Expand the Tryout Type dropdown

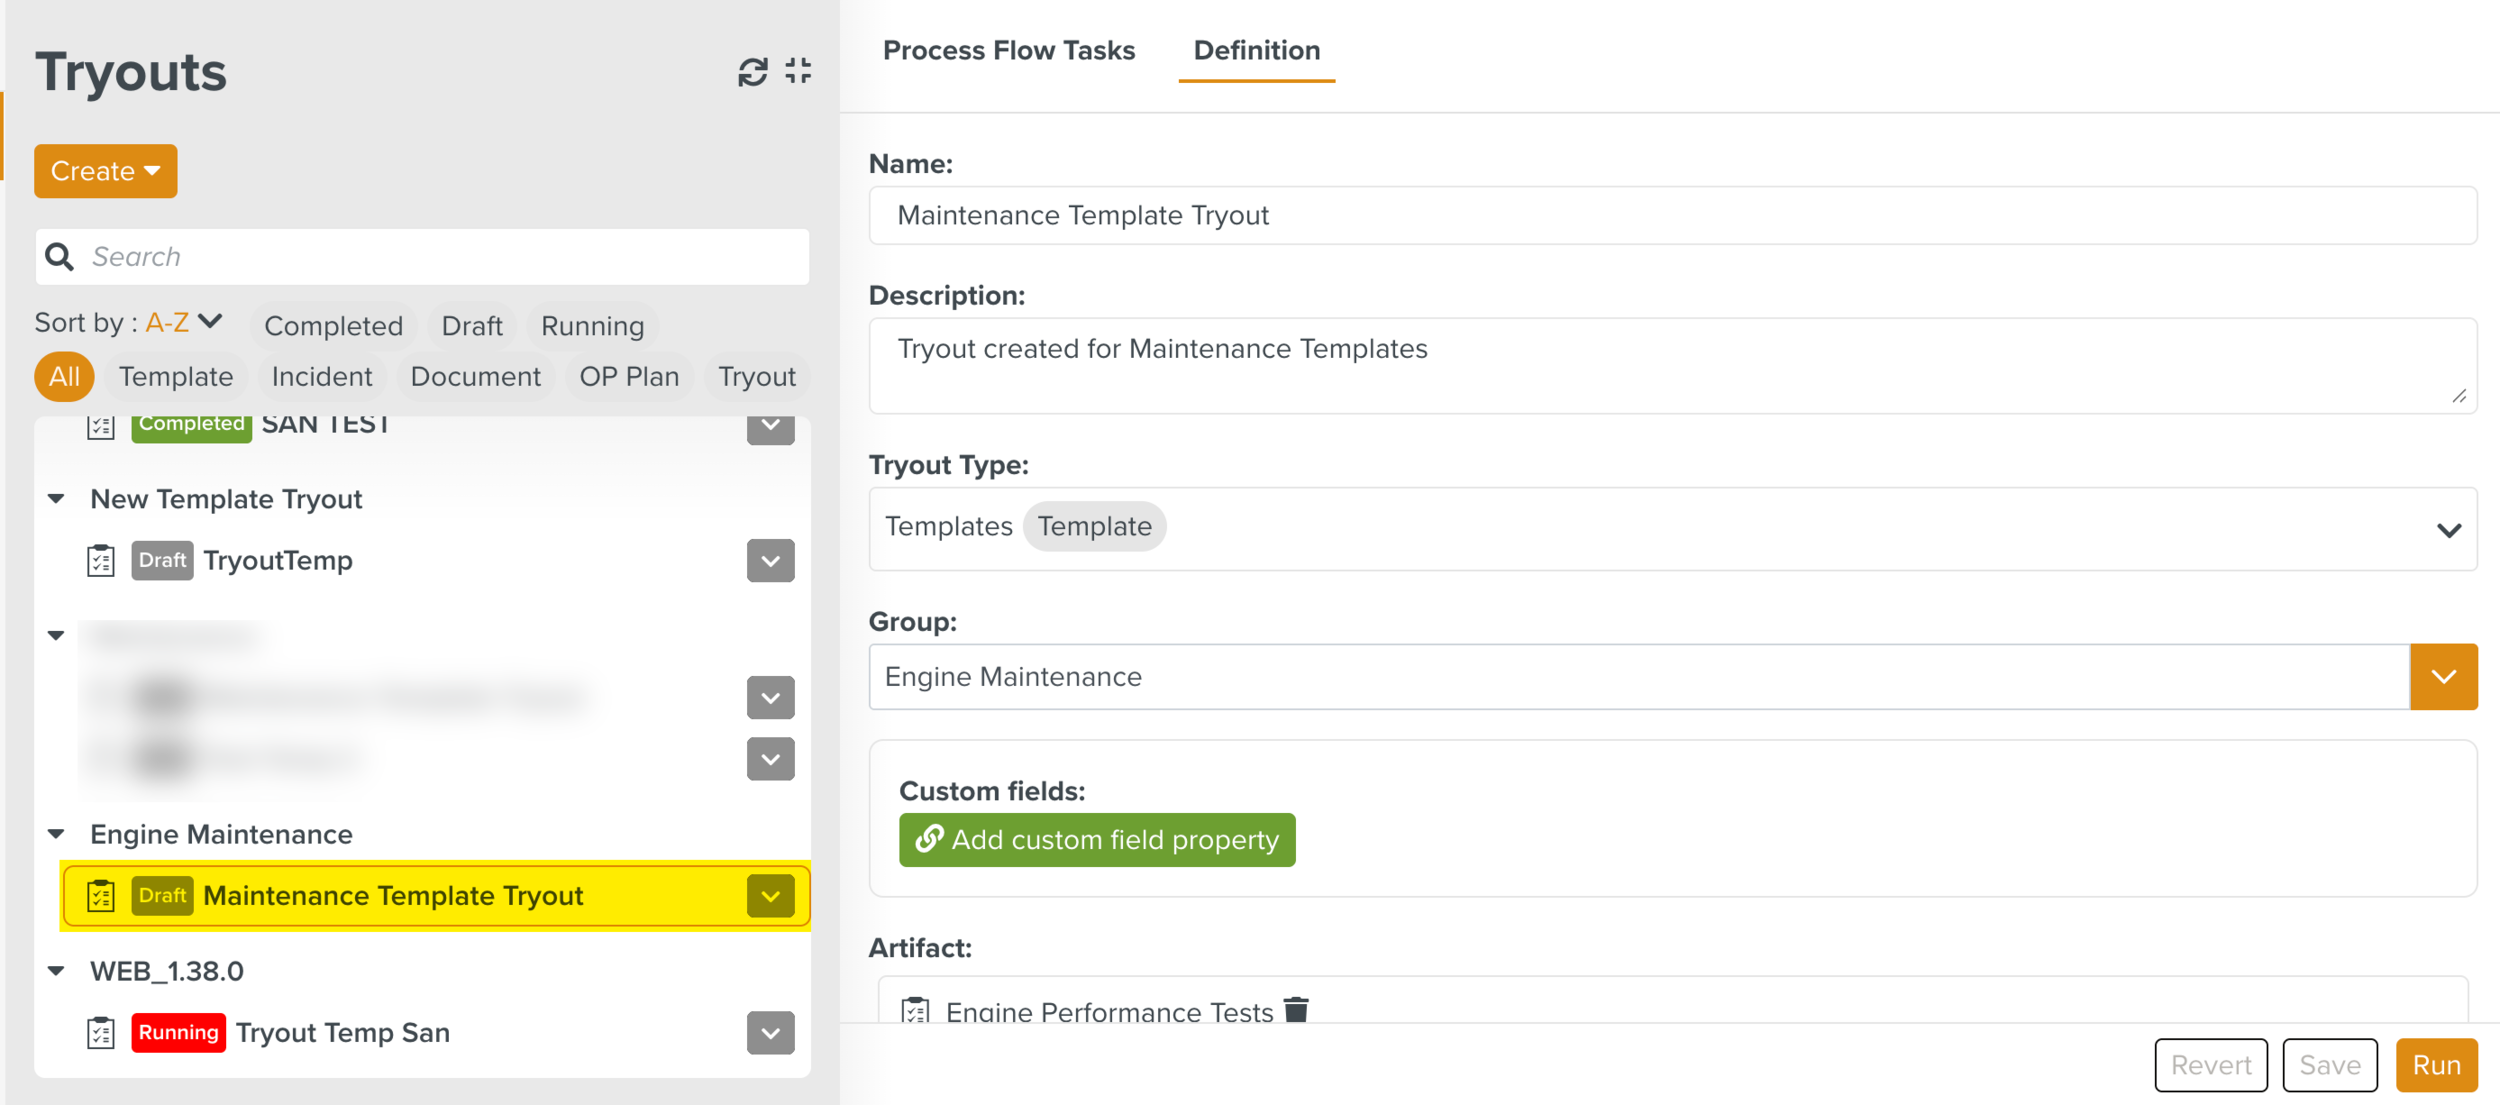(x=2448, y=530)
